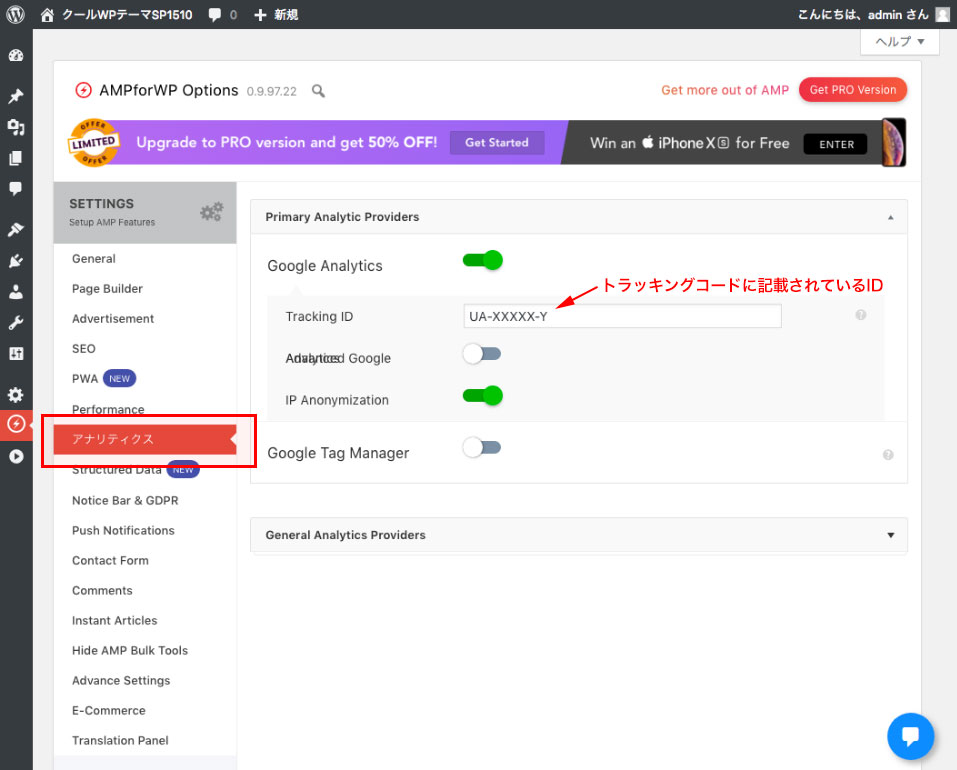Open Instant Articles tab
Viewport: 957px width, 770px height.
[x=114, y=621]
